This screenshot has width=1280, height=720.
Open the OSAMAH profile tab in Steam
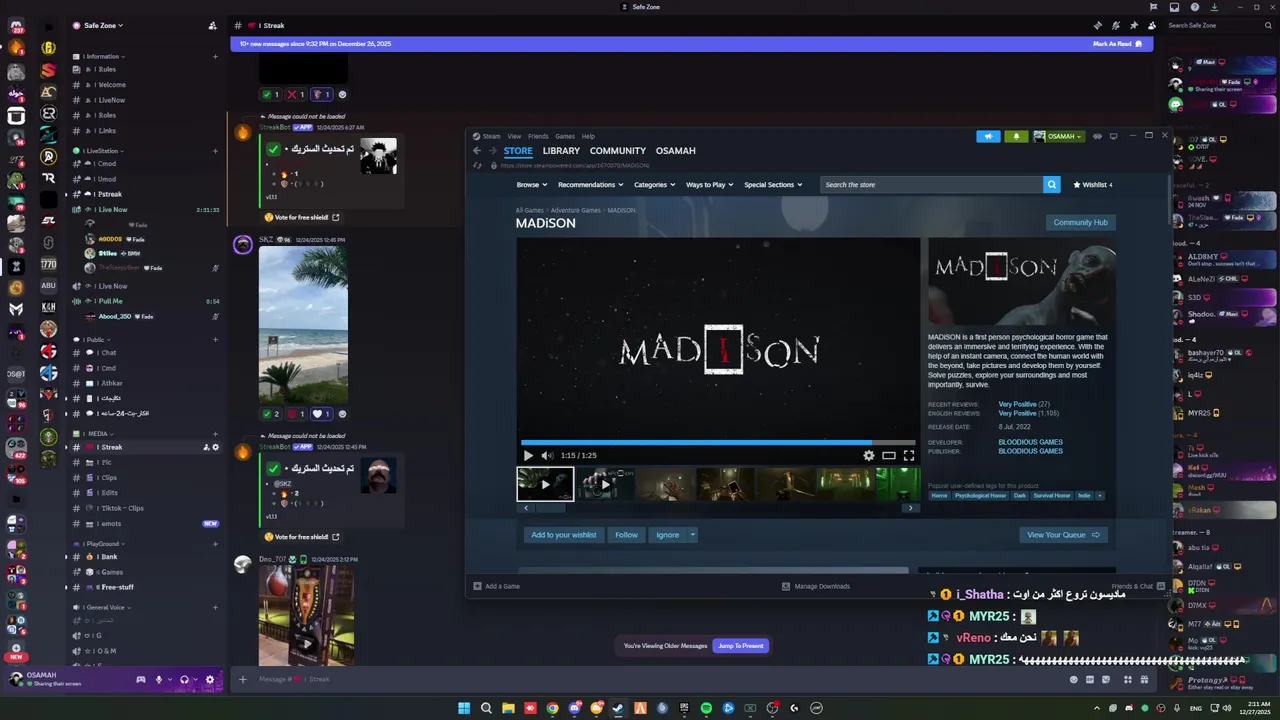(675, 151)
